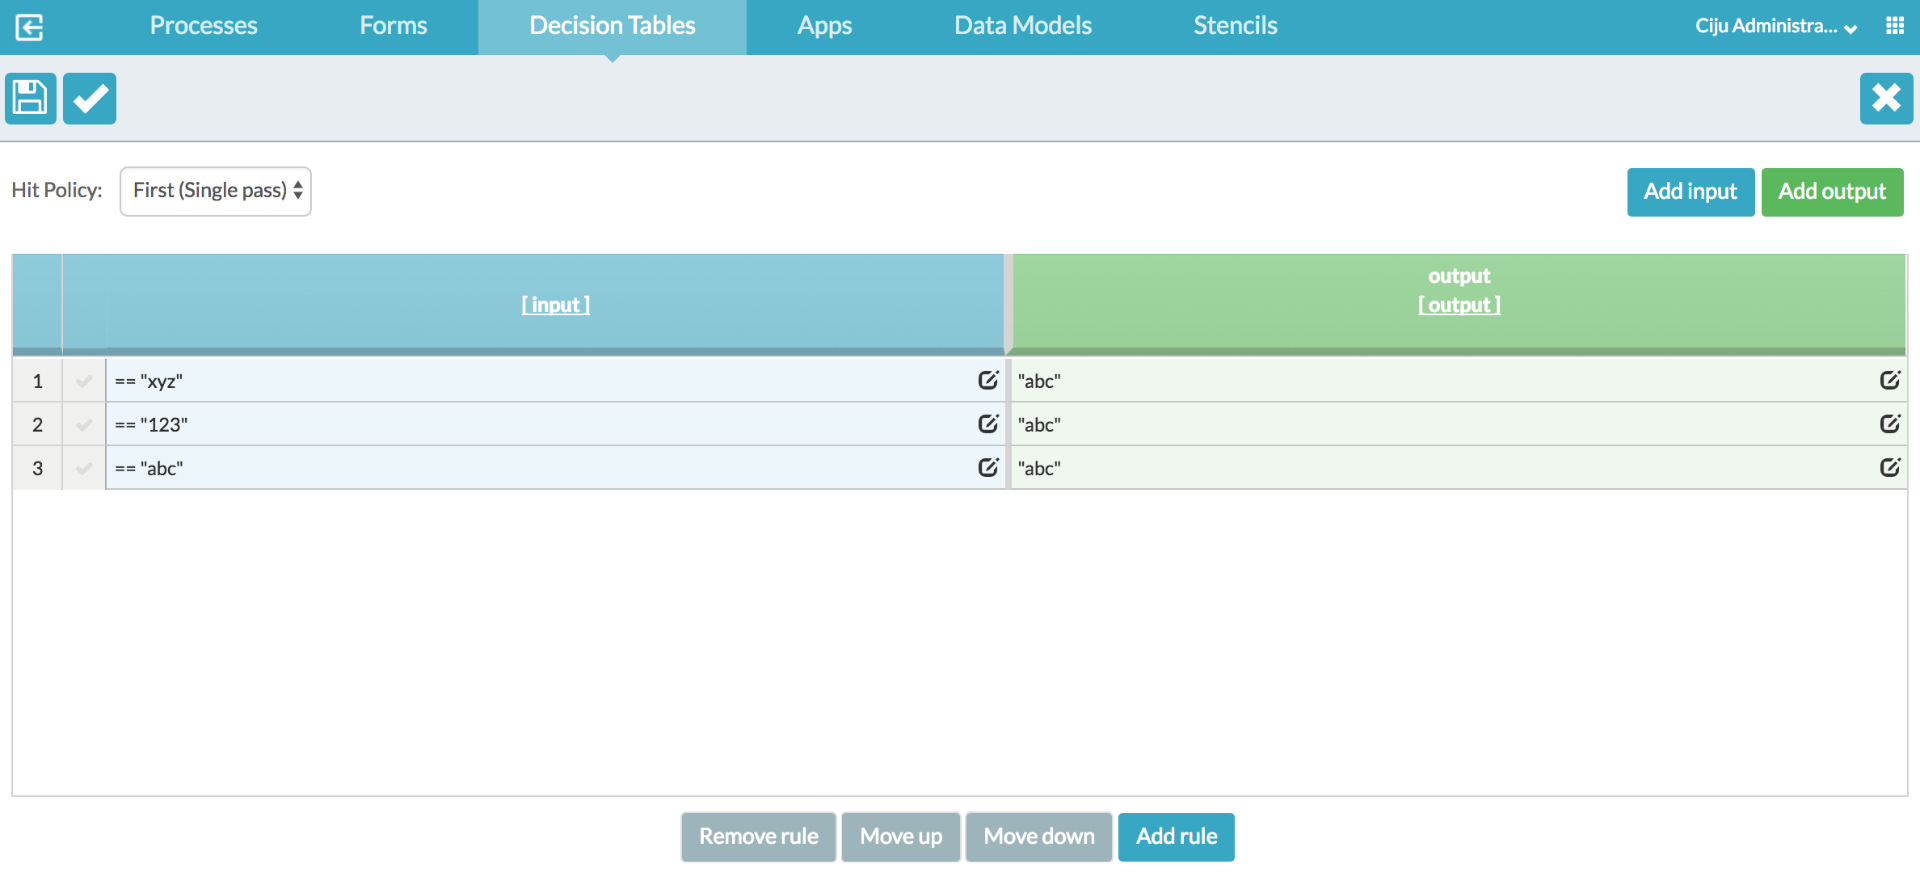Click the Remove rule button

[758, 837]
